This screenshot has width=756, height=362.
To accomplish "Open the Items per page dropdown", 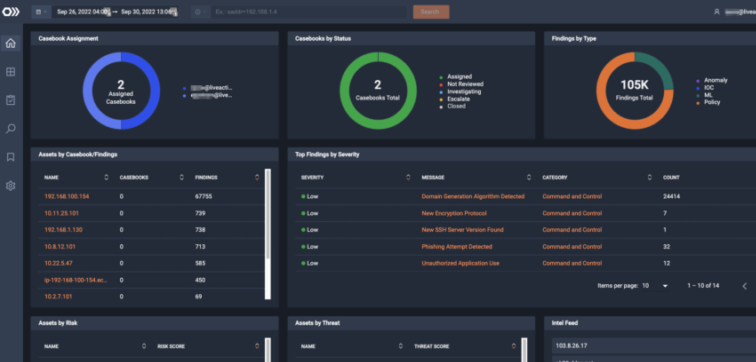I will click(x=655, y=286).
